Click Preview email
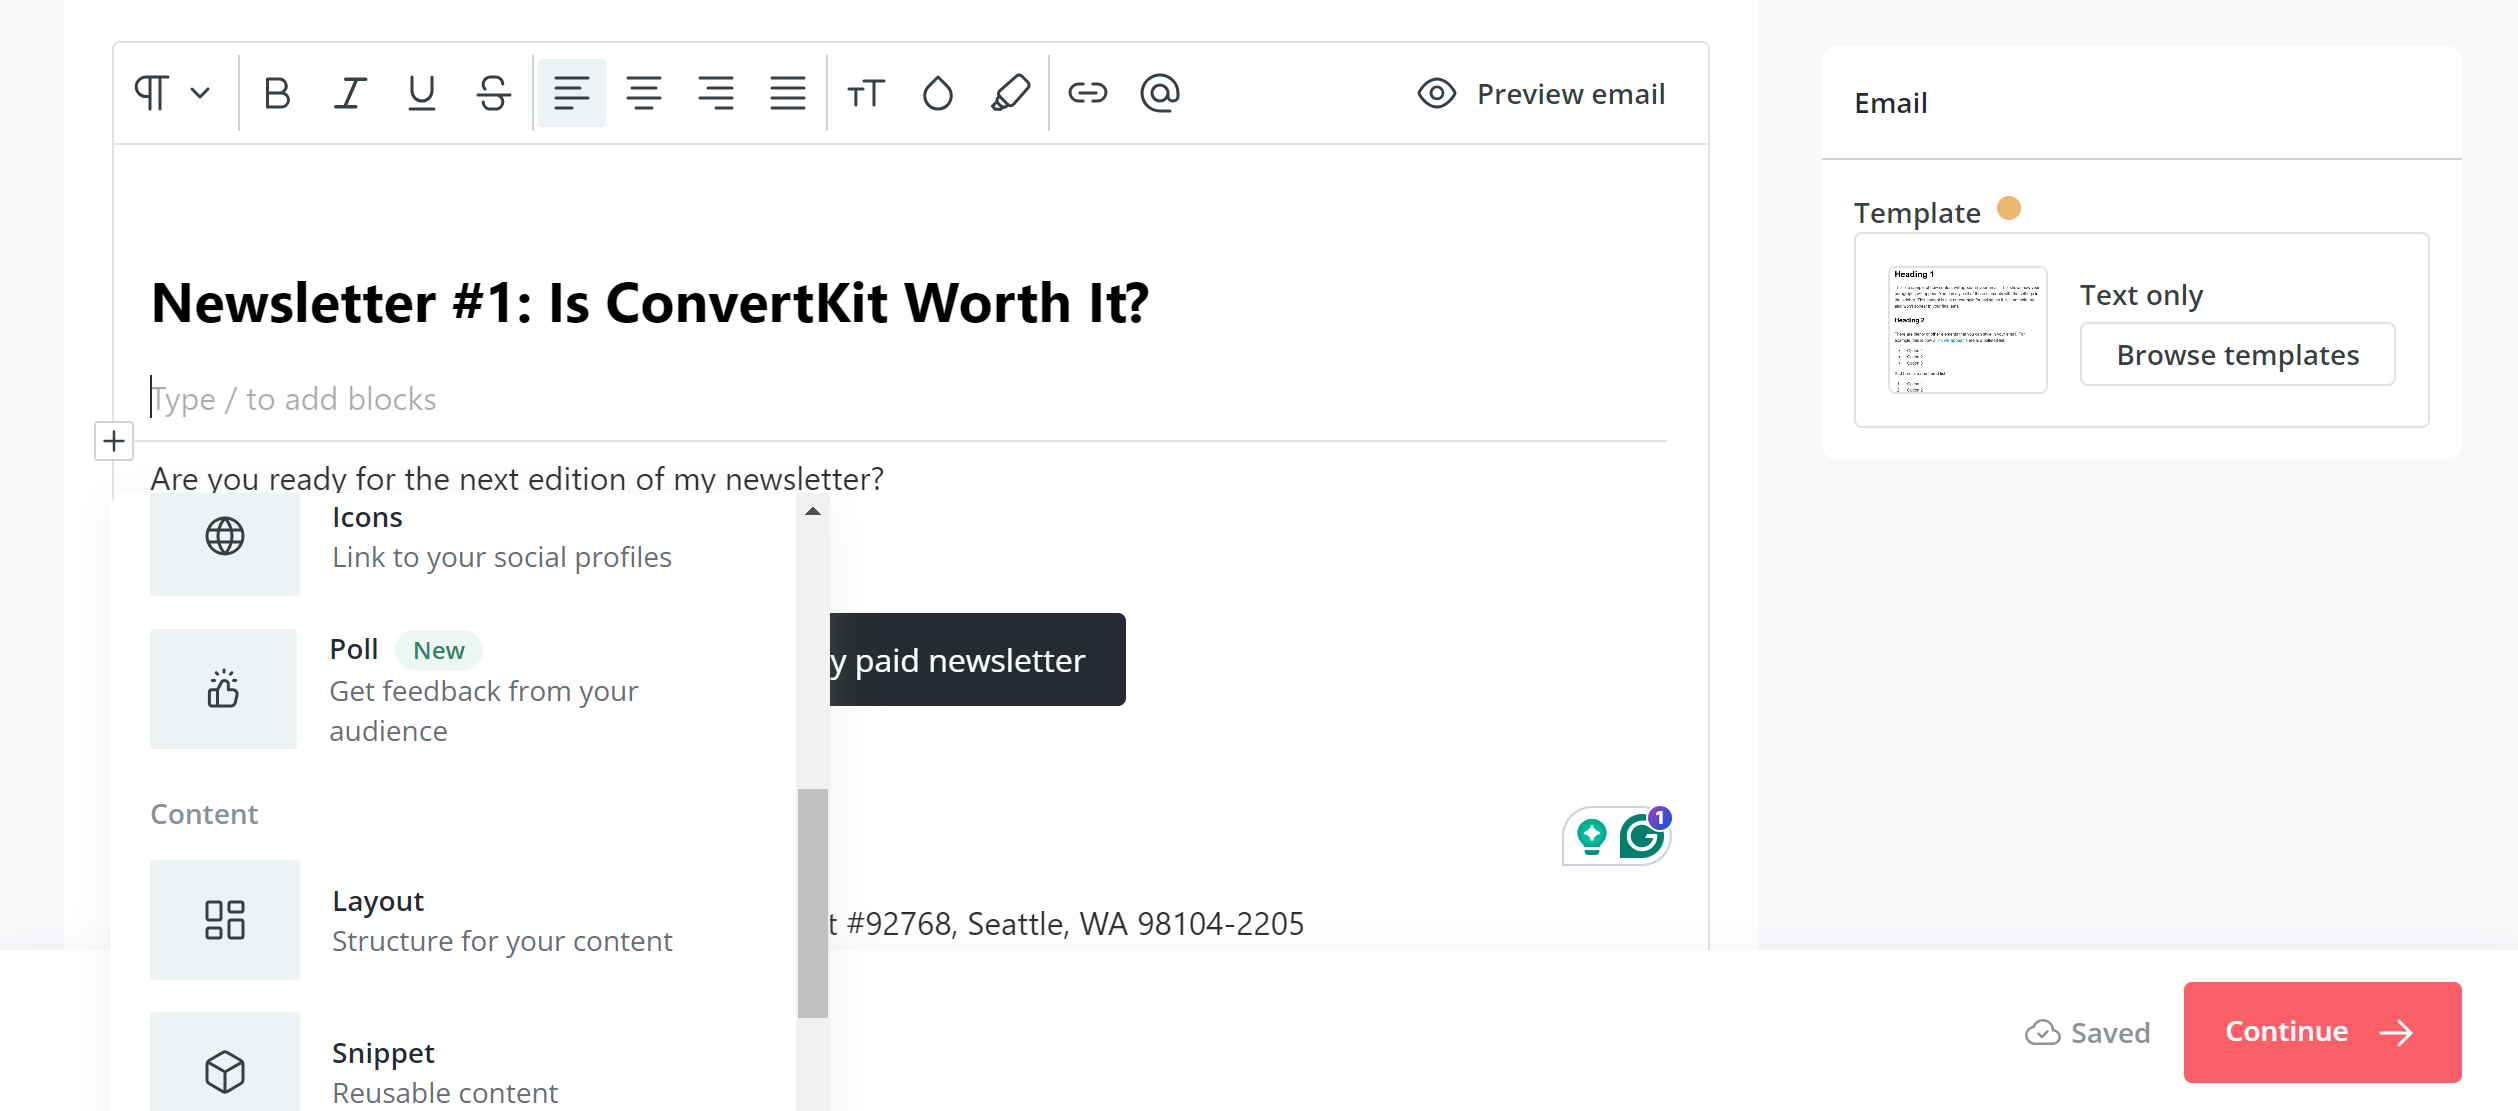This screenshot has height=1111, width=2518. click(x=1541, y=94)
